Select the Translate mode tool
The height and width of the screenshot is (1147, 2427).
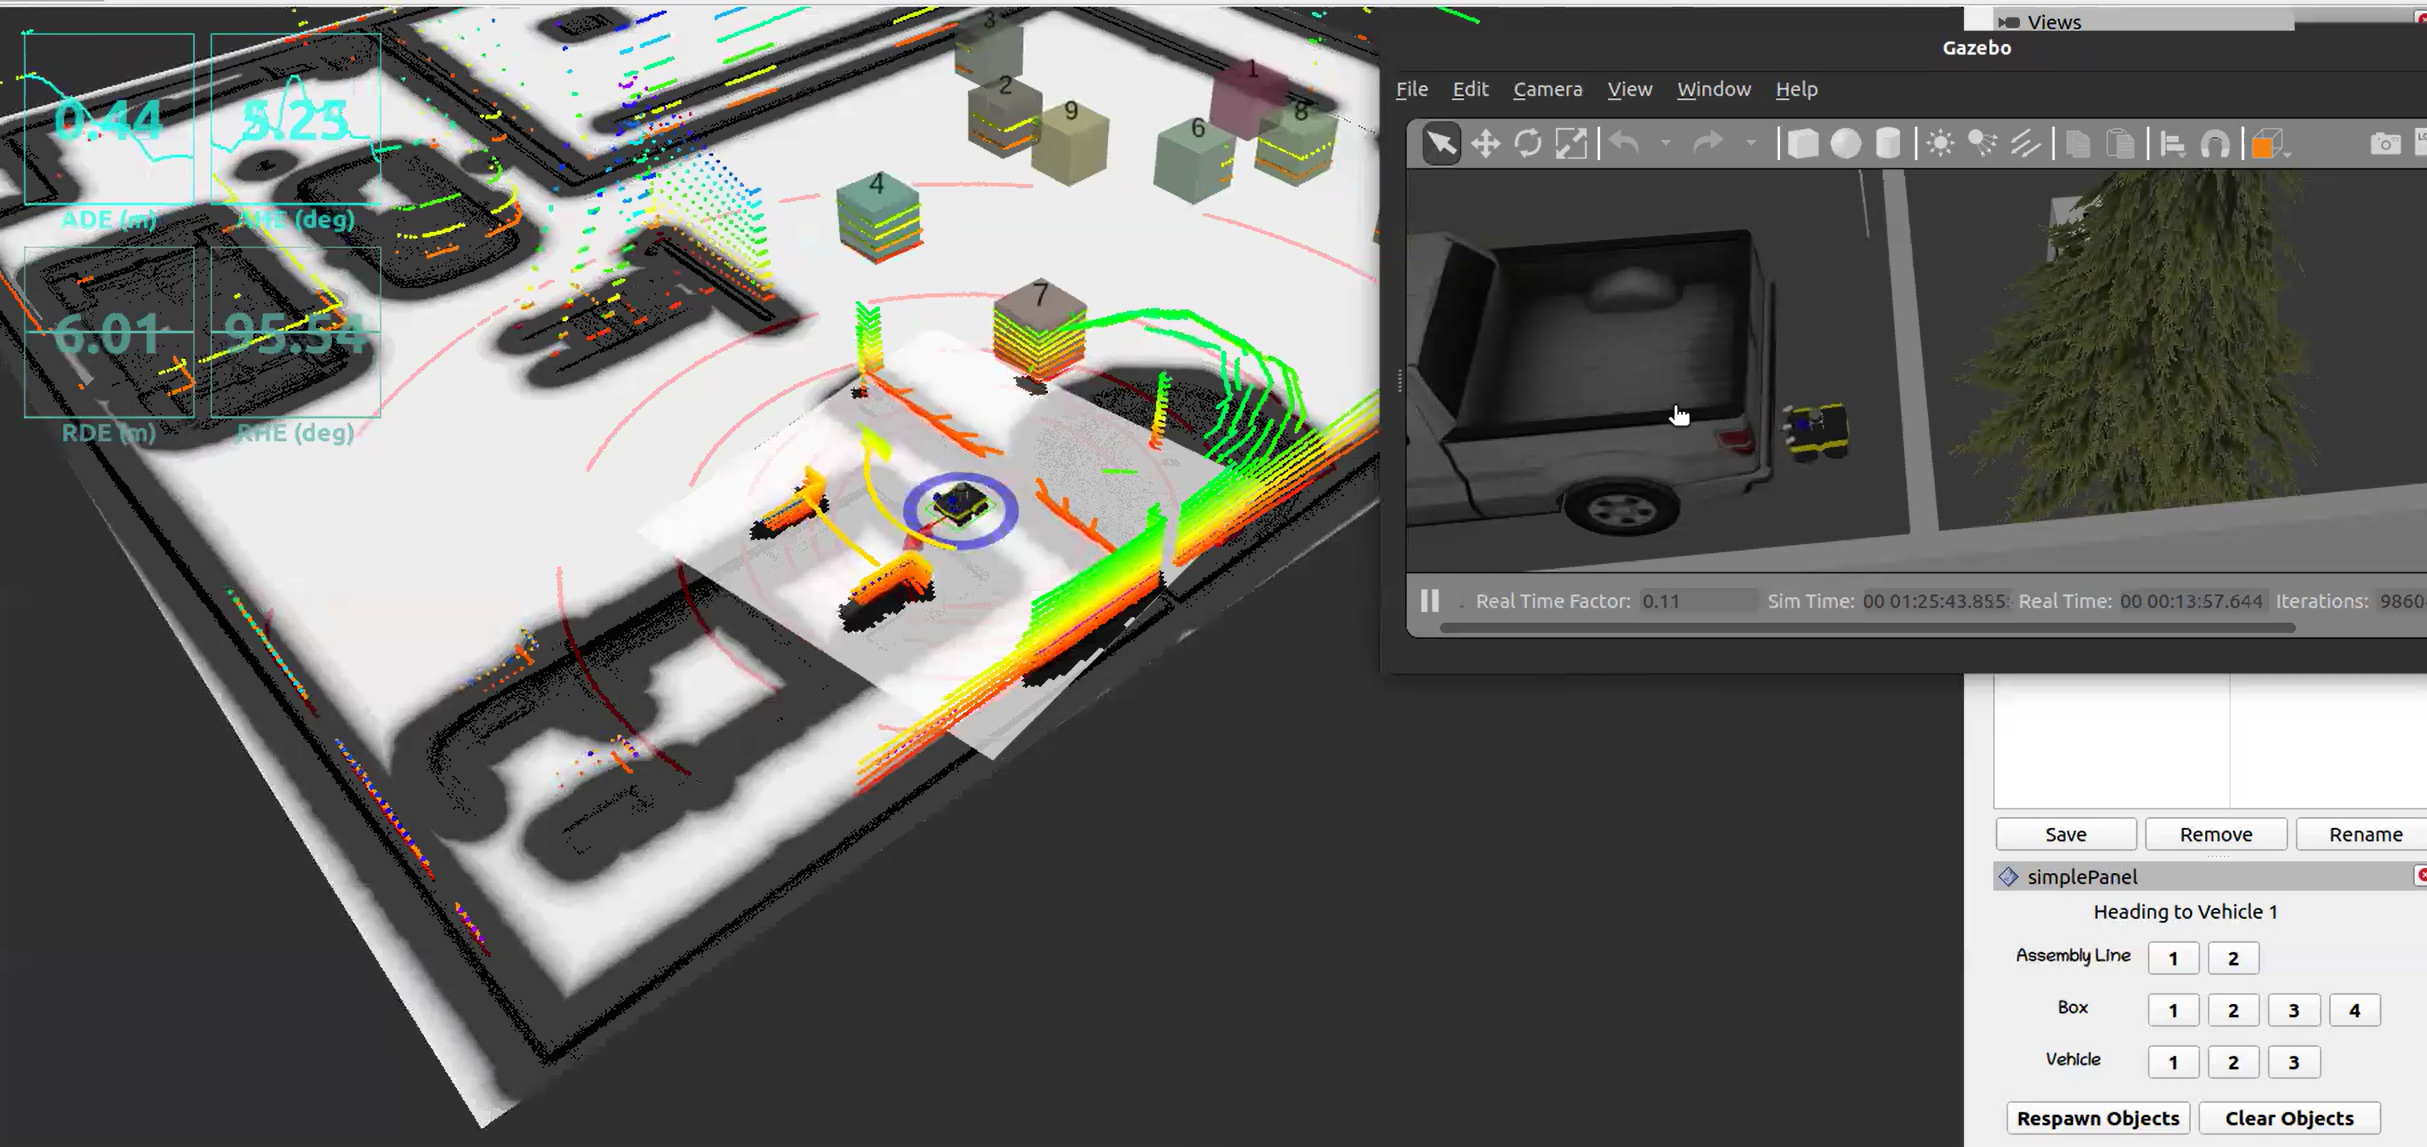click(1485, 144)
